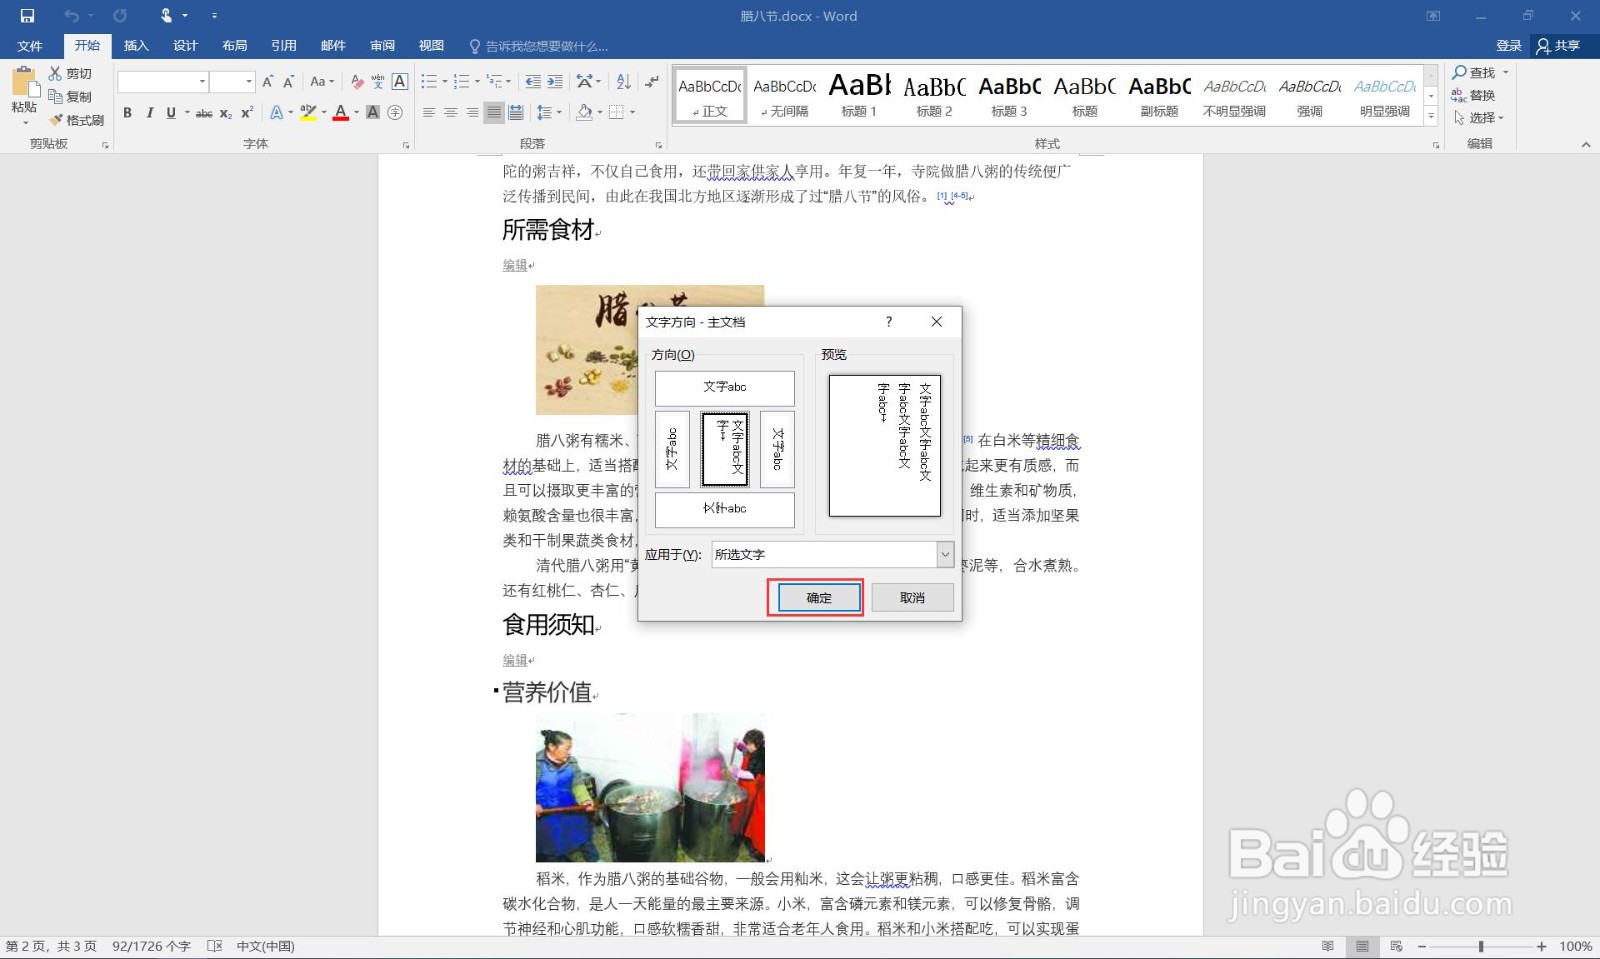Viewport: 1600px width, 959px height.
Task: Click the Pinyin guide icon
Action: 378,82
